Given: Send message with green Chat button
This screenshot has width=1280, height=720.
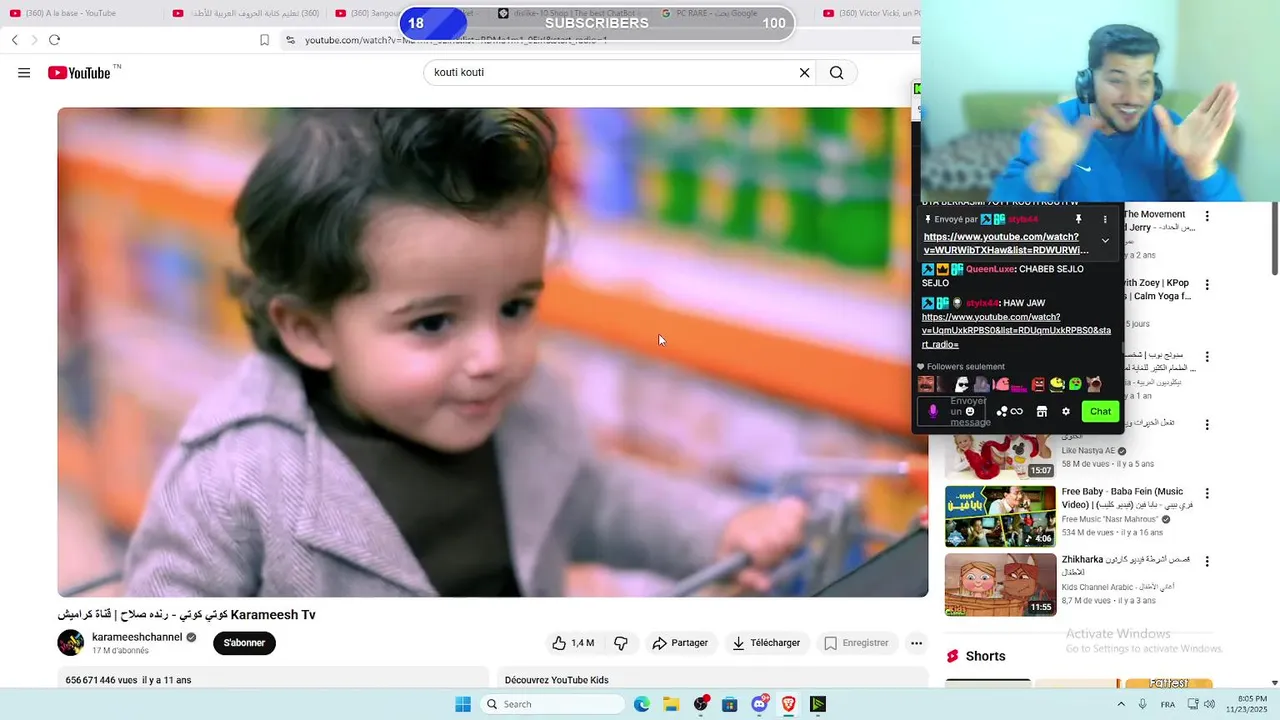Looking at the screenshot, I should 1100,412.
